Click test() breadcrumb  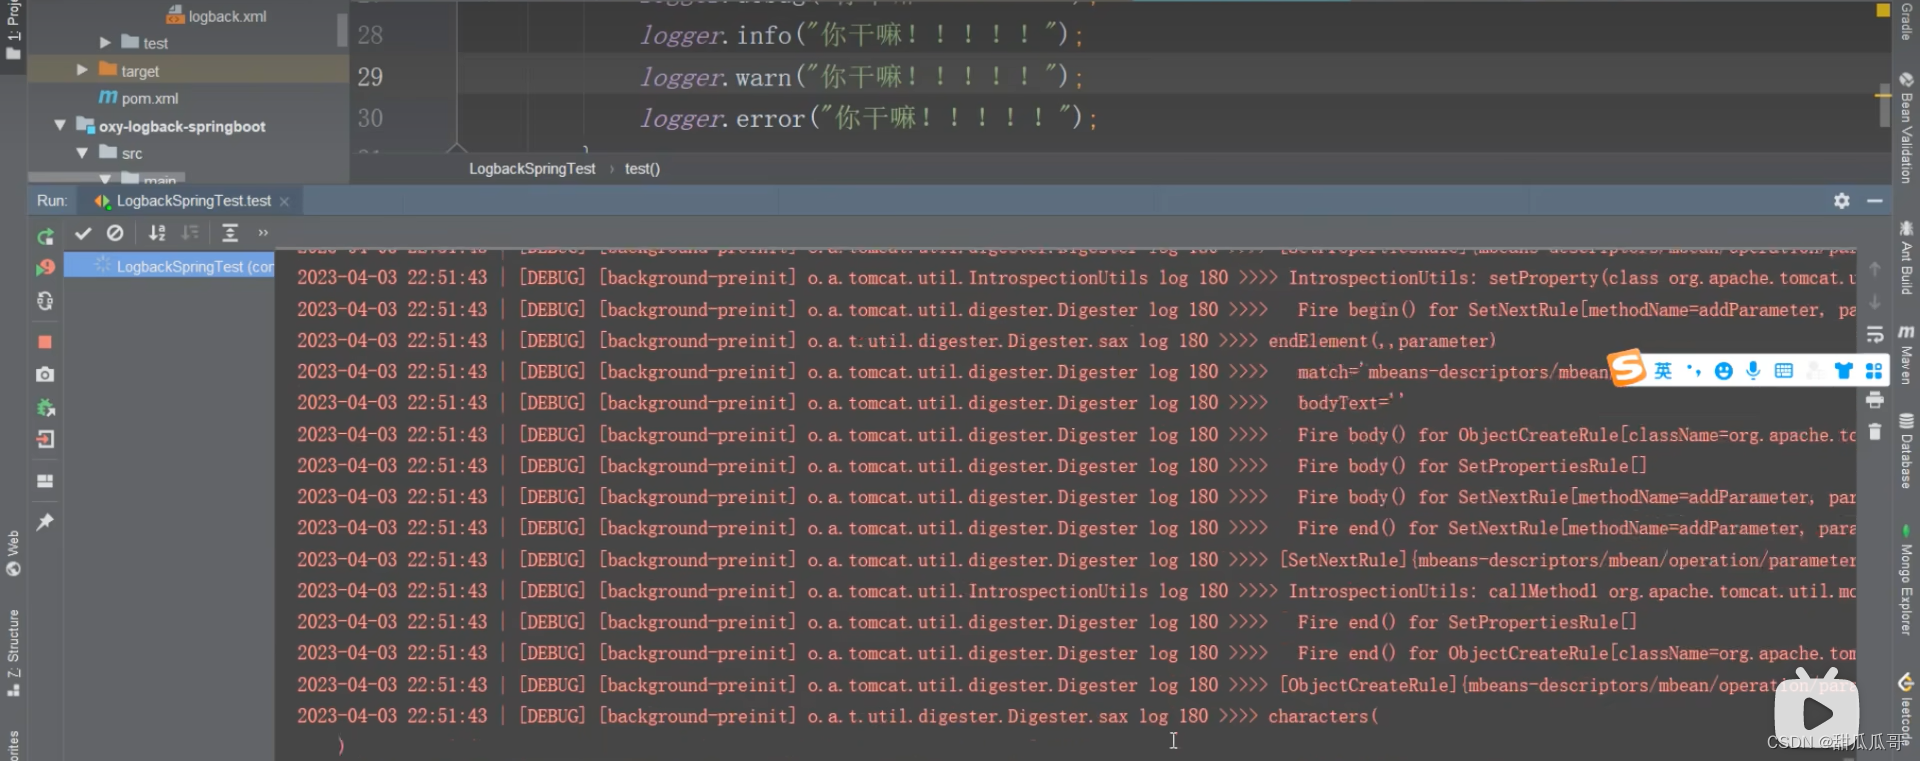click(x=642, y=169)
